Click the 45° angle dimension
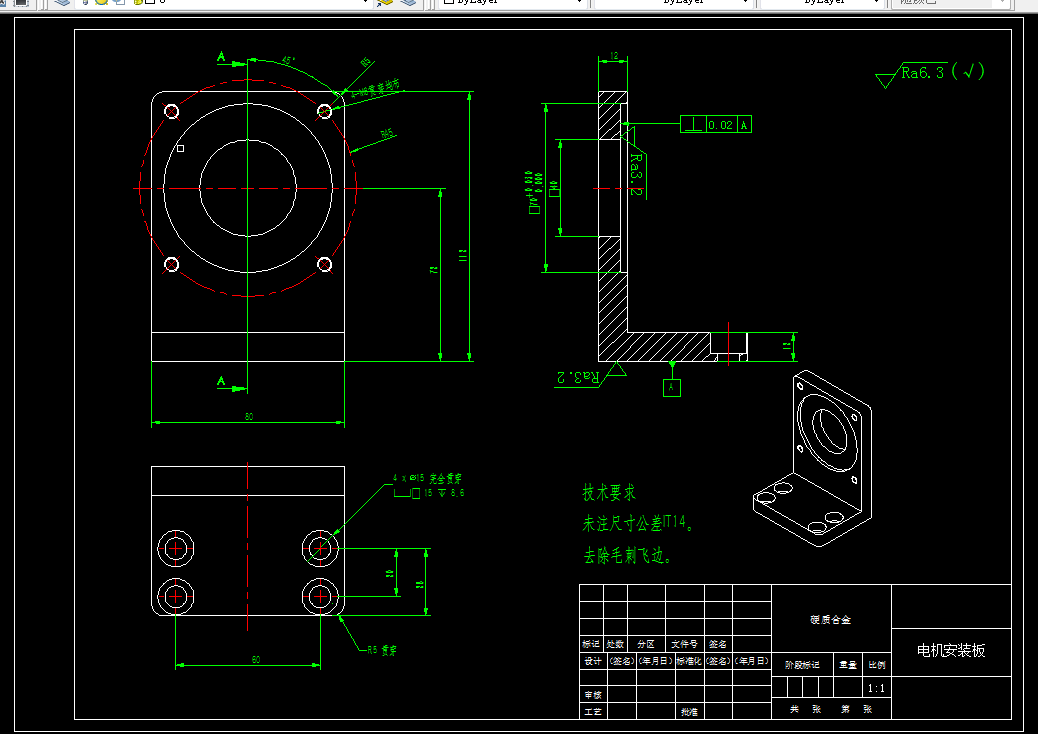The image size is (1038, 734). point(289,61)
